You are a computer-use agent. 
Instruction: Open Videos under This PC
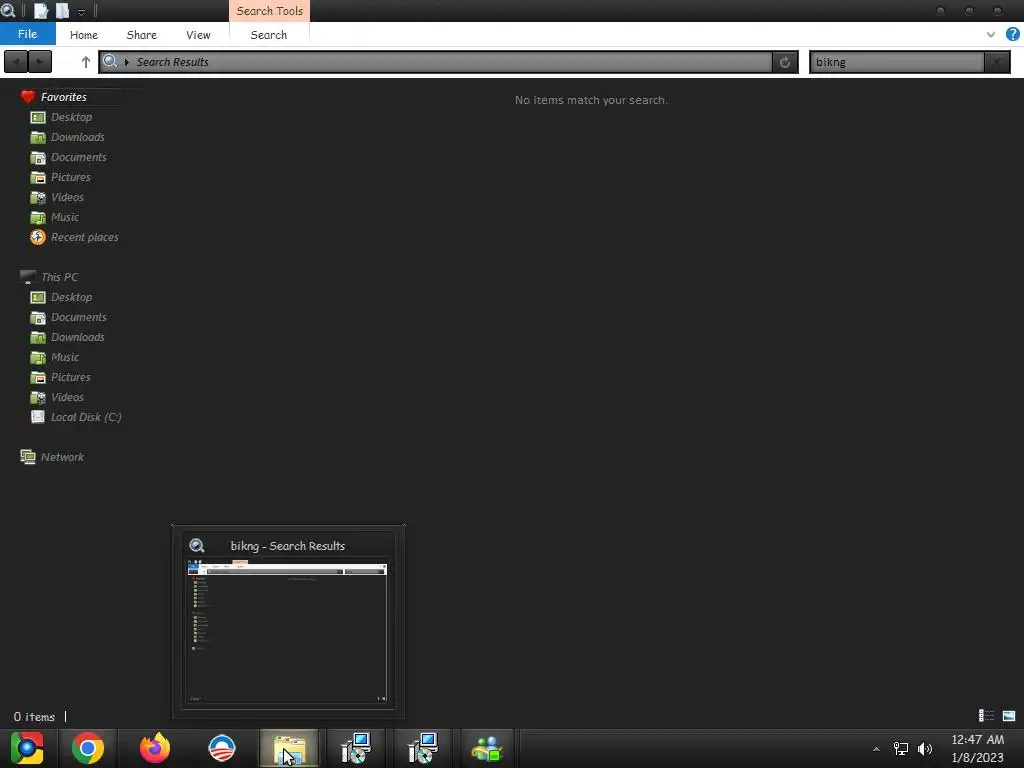coord(67,397)
